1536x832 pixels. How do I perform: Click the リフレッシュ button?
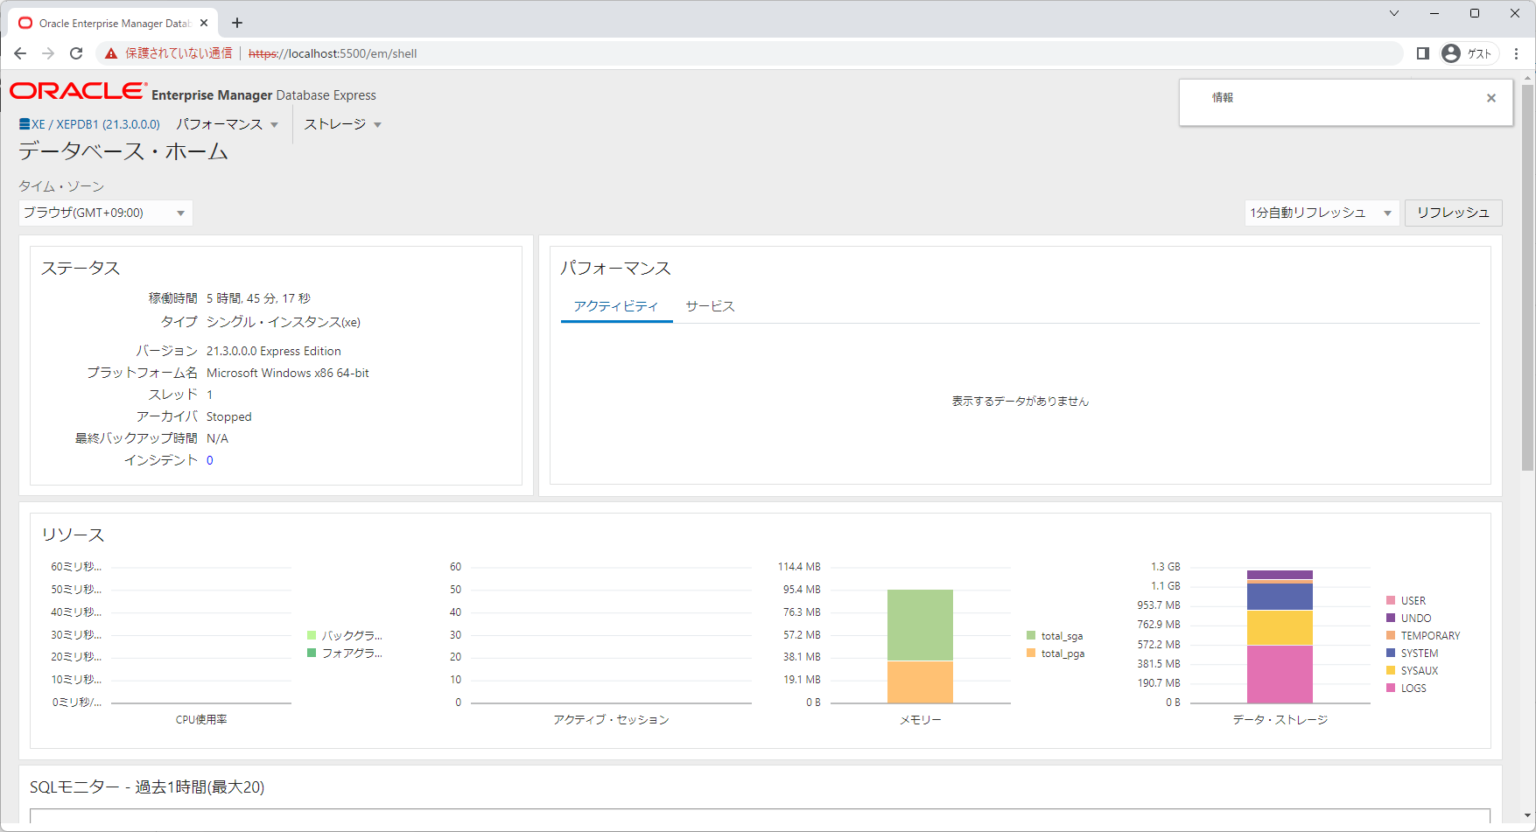(1452, 212)
